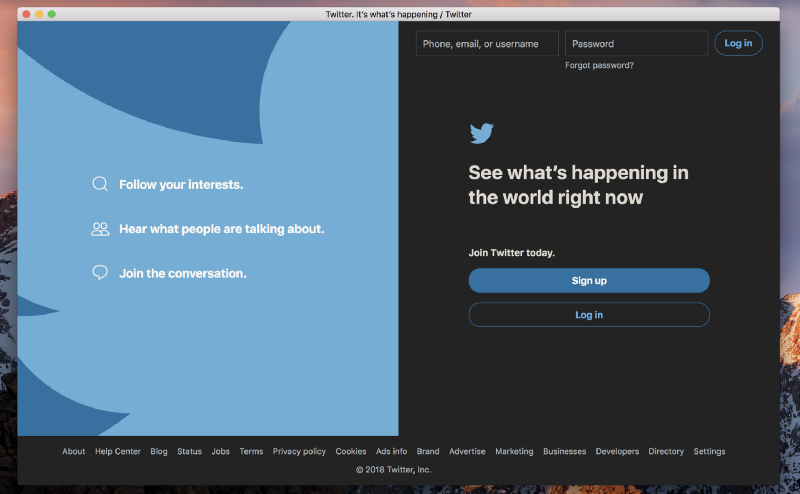
Task: Click the © 2018 Twitter, Inc. text
Action: point(393,470)
